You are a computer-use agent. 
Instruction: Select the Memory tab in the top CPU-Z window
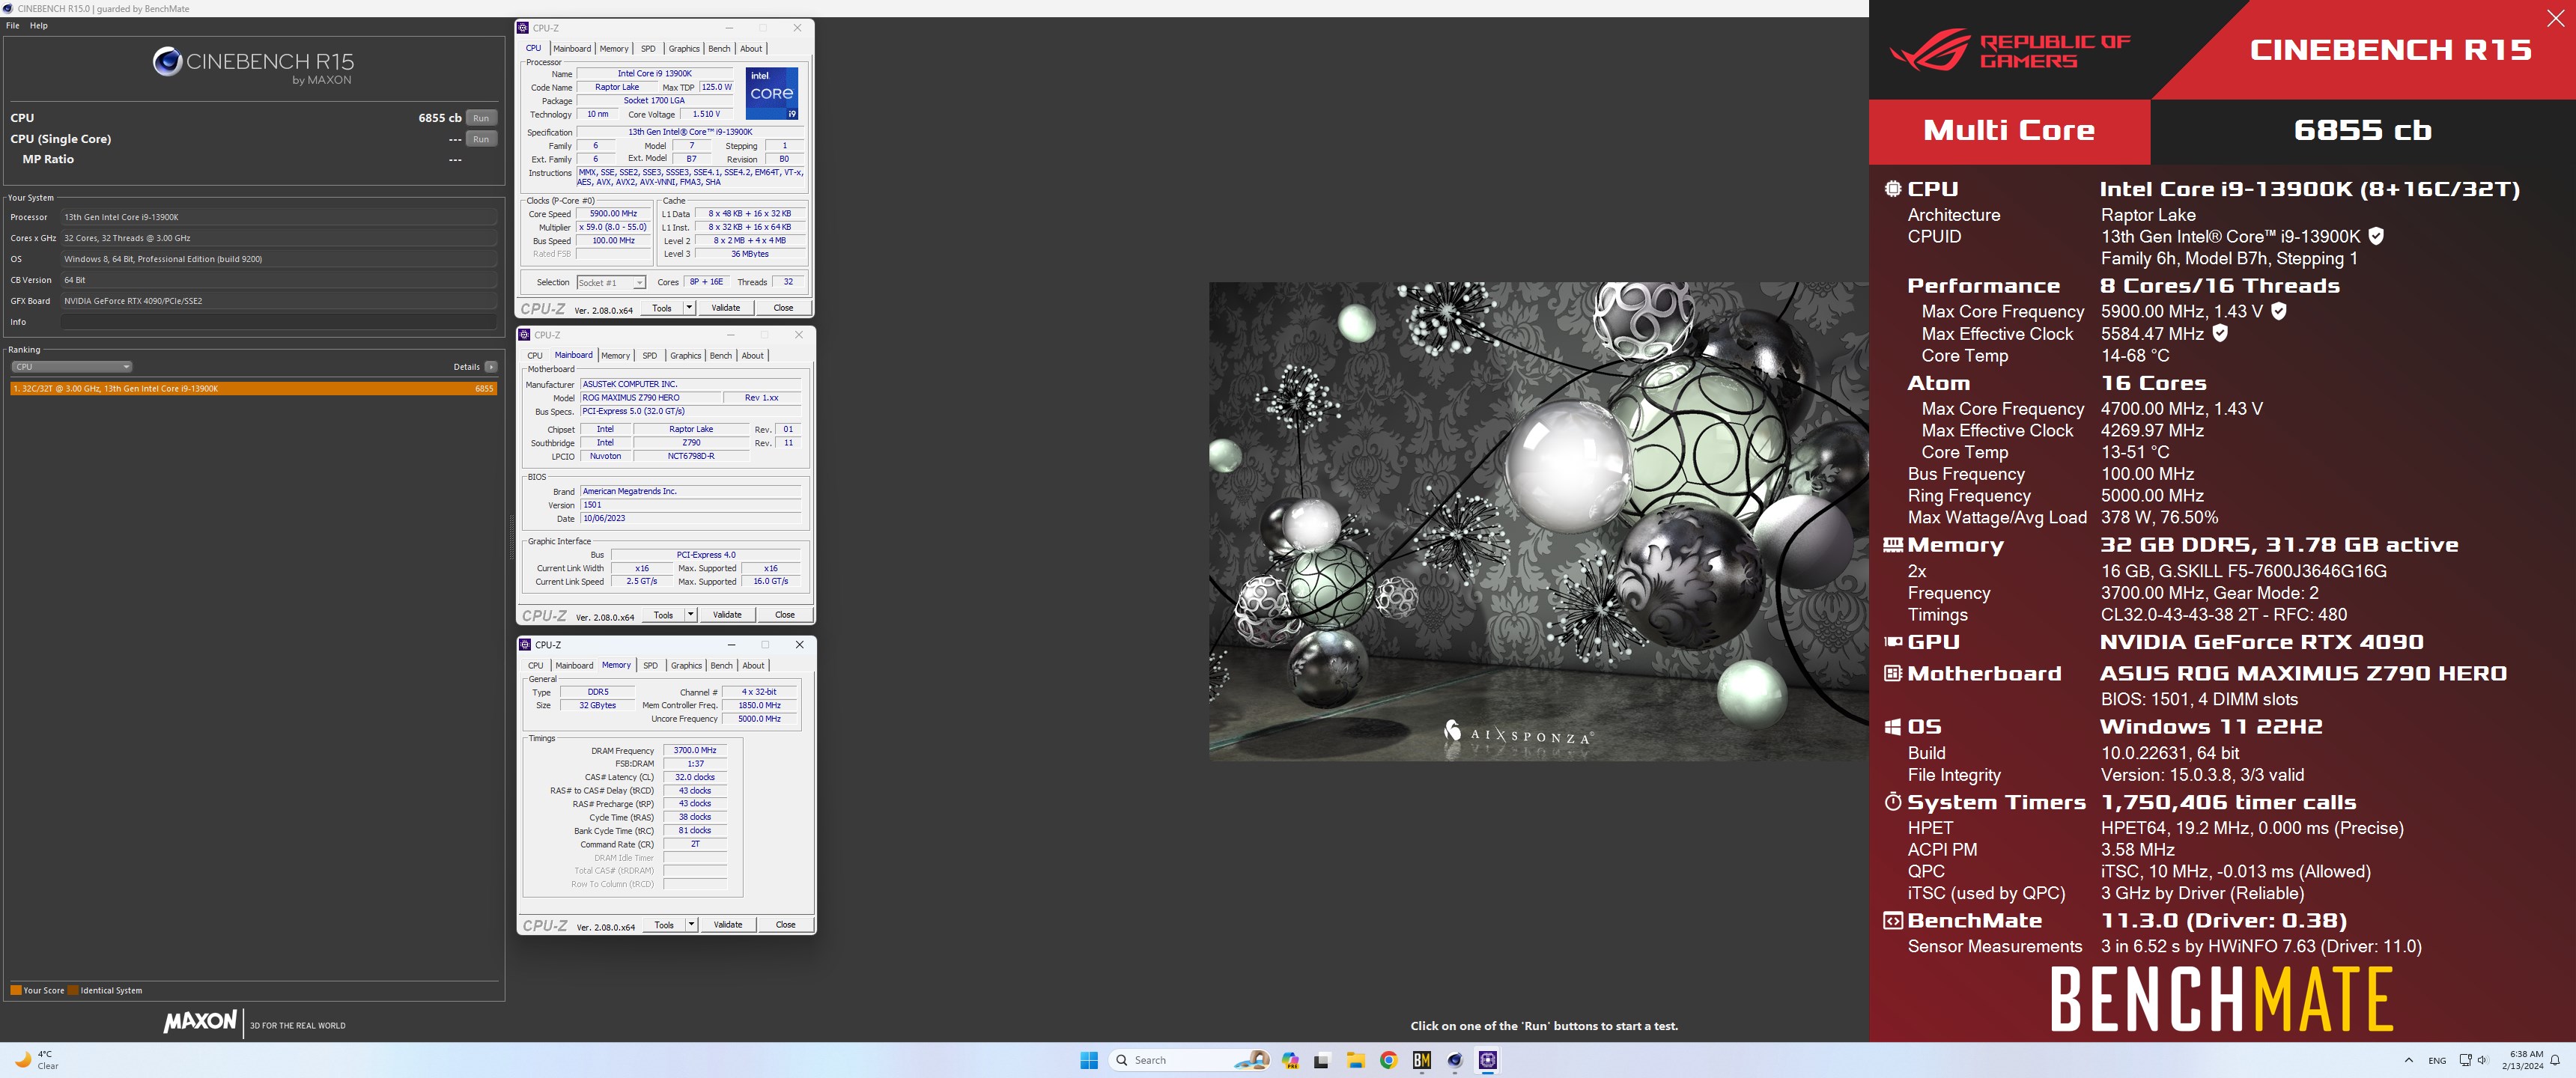[614, 49]
